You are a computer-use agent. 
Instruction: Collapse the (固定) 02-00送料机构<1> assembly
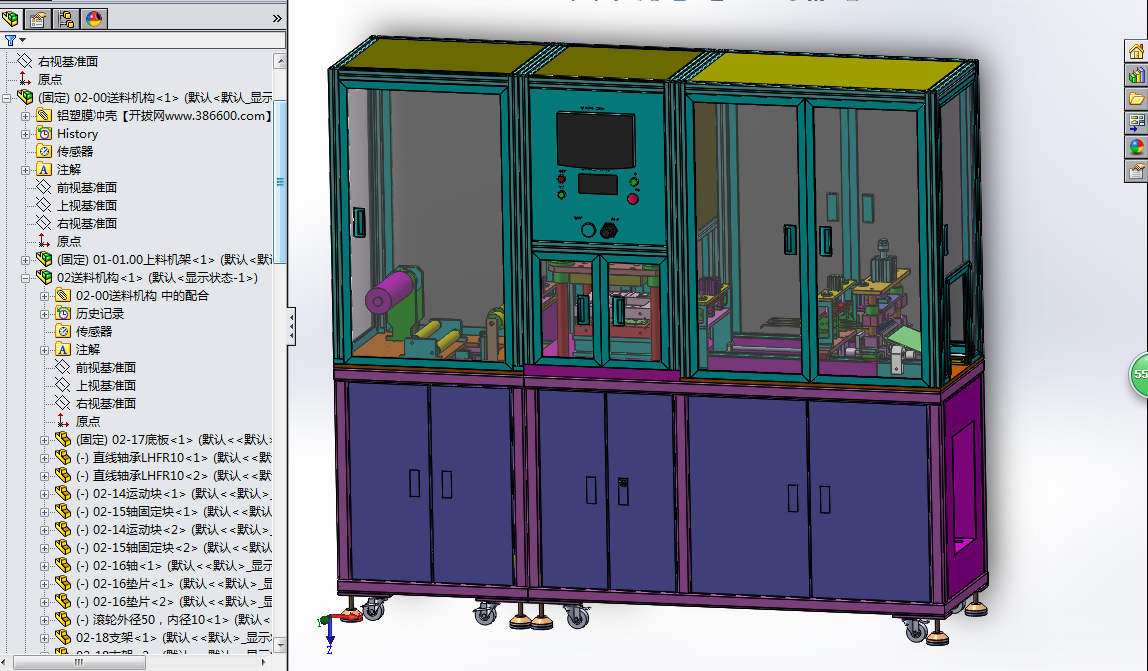point(7,97)
